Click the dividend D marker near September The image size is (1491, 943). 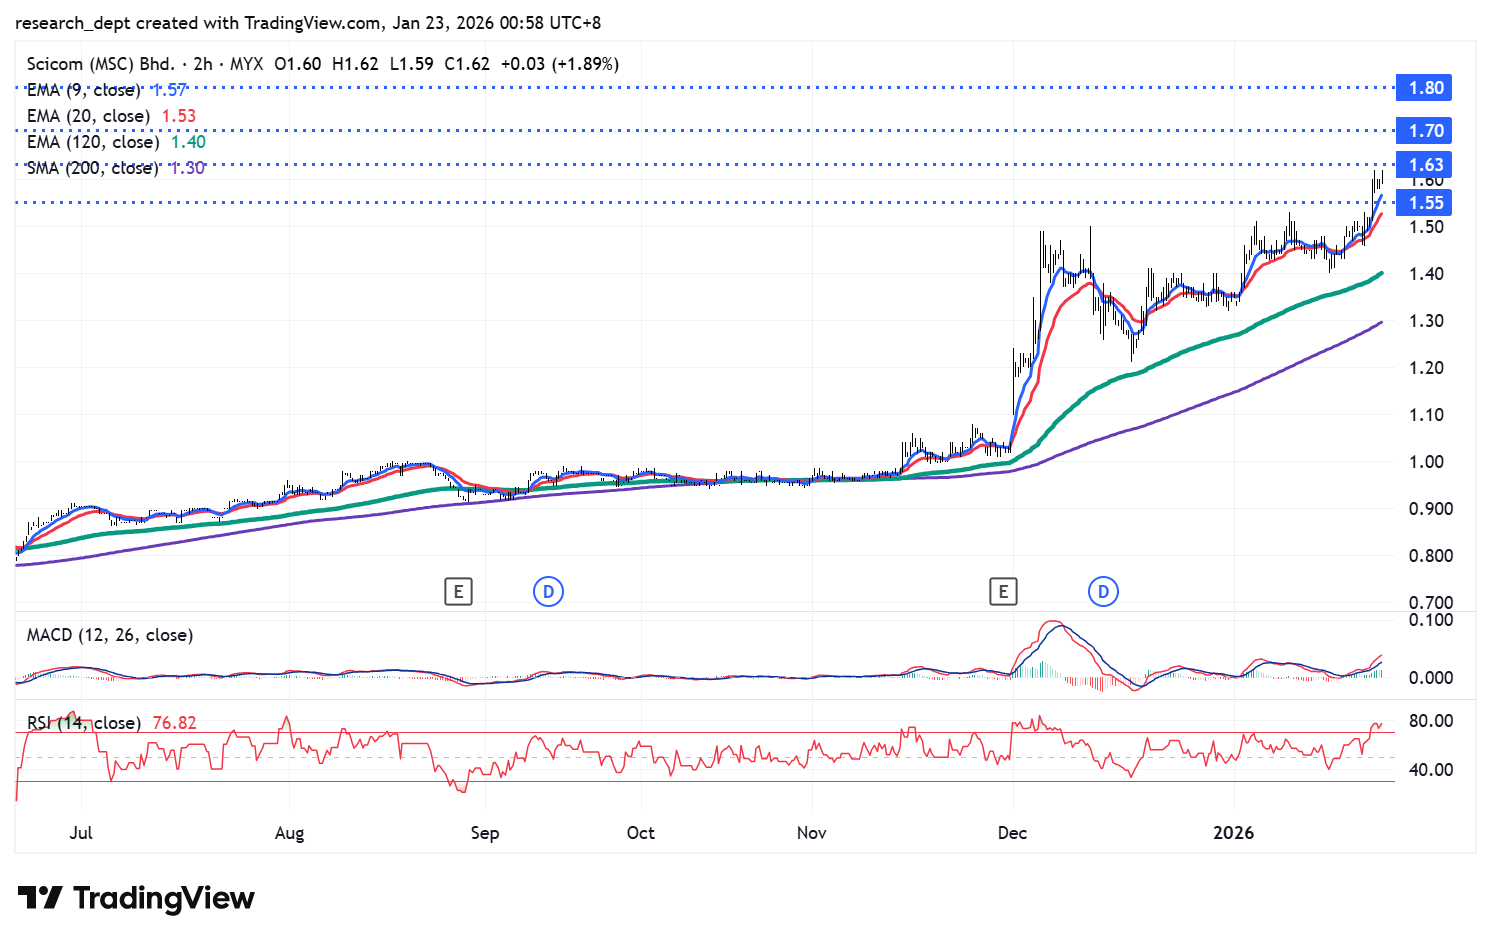(548, 592)
